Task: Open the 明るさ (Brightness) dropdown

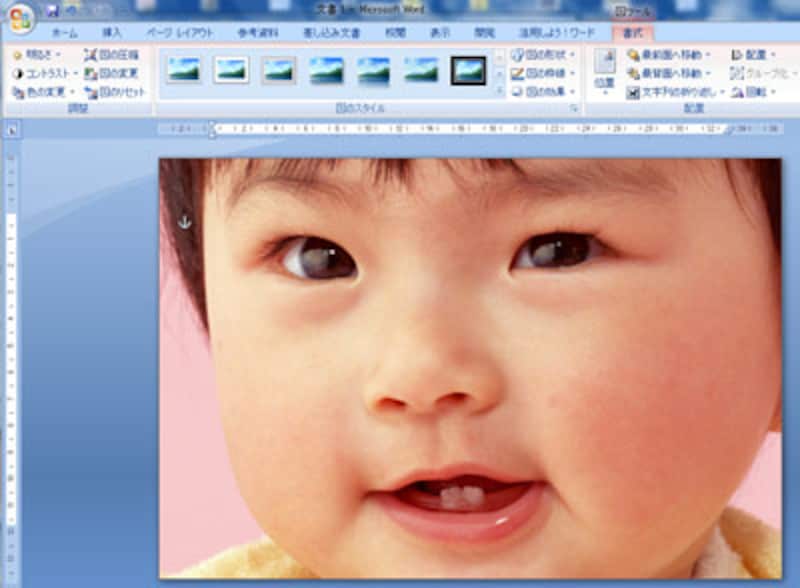Action: [x=37, y=54]
